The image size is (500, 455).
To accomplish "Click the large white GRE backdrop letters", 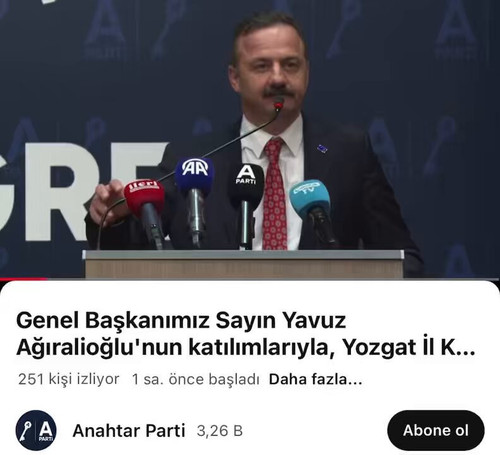I will (83, 192).
